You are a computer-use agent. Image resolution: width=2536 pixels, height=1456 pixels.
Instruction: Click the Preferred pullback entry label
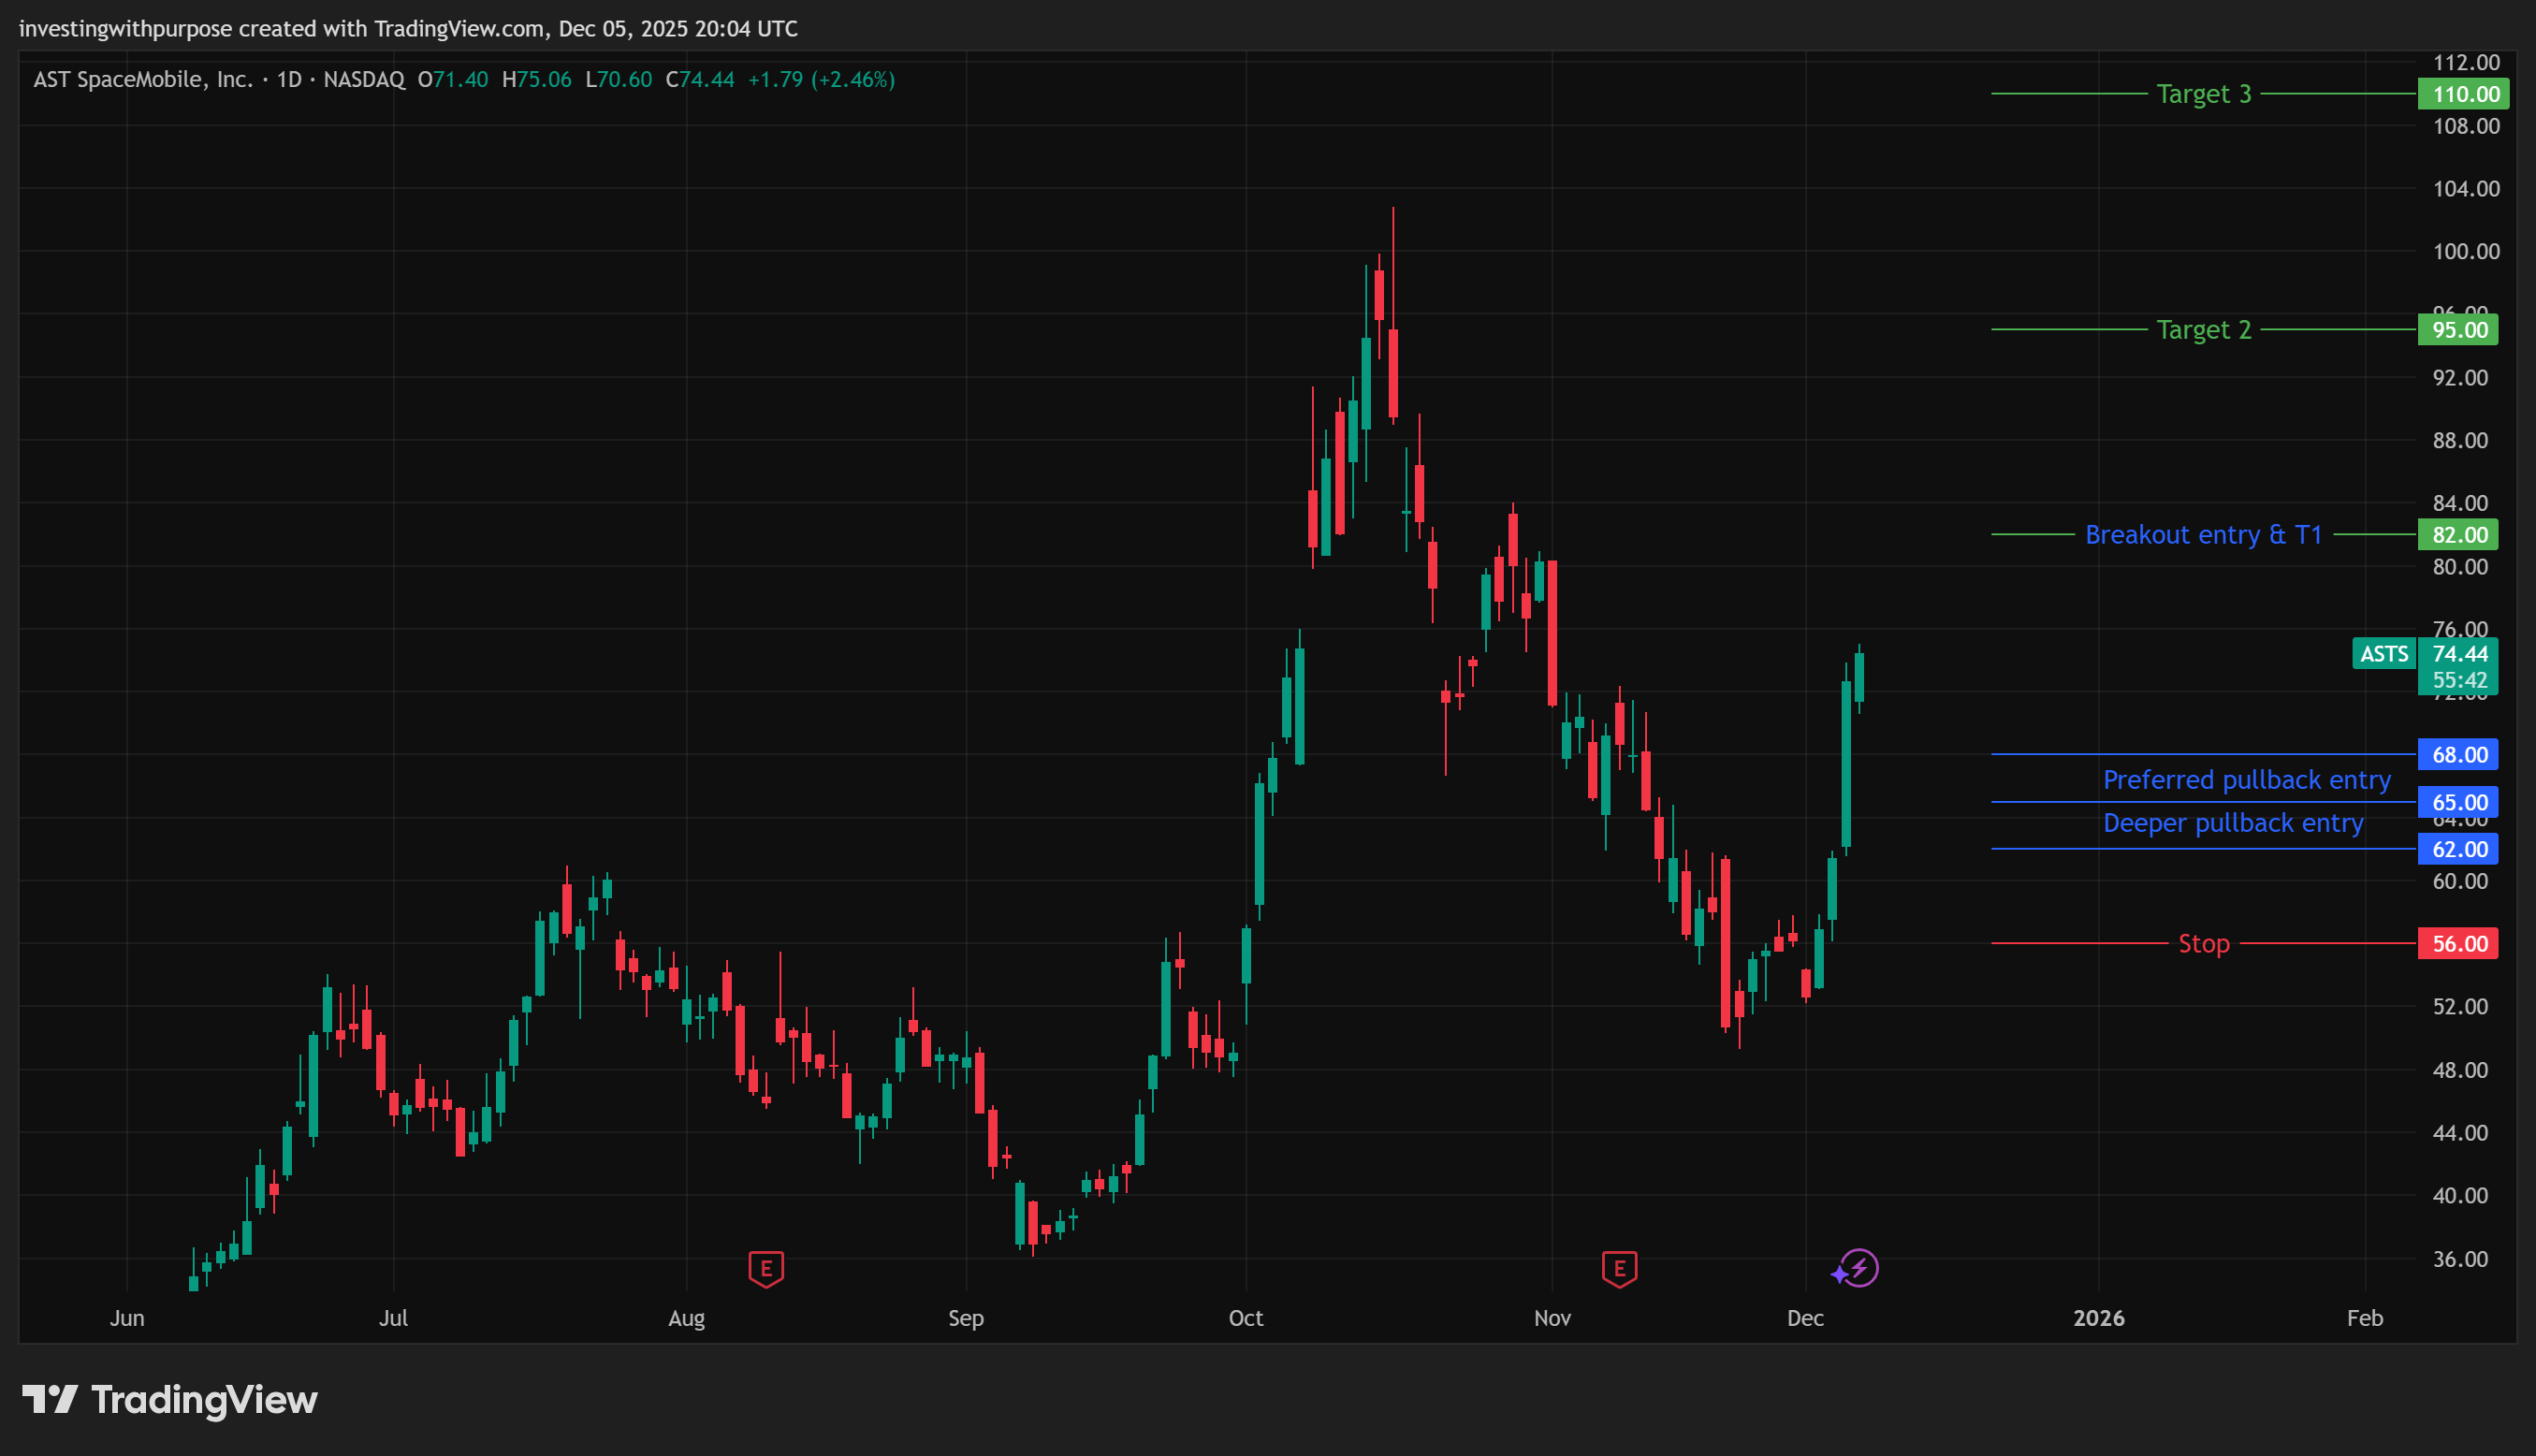[2246, 779]
